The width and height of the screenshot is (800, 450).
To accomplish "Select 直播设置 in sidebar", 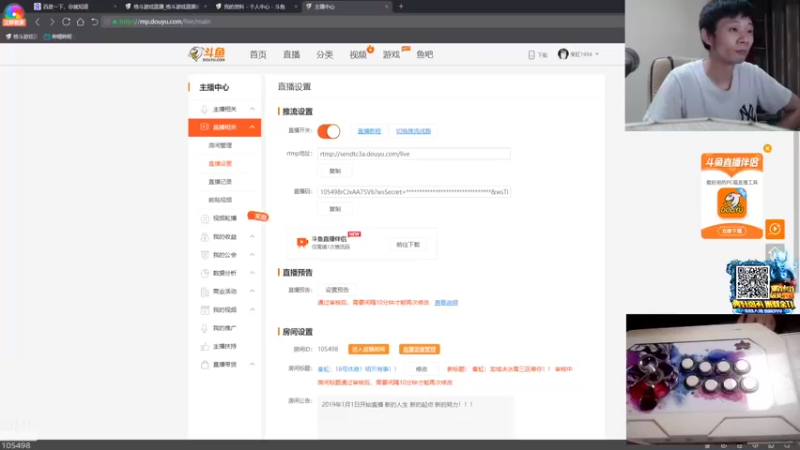I will (220, 164).
